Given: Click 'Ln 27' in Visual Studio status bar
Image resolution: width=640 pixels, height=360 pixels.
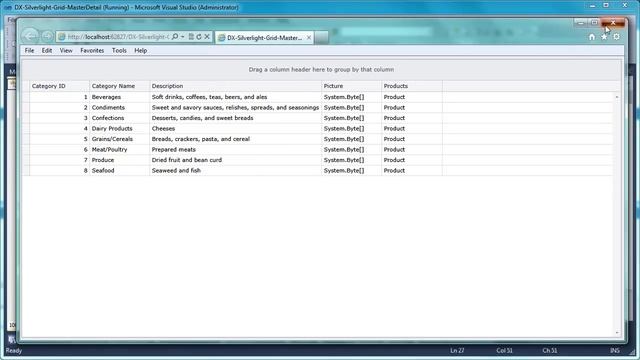Looking at the screenshot, I should tap(457, 351).
